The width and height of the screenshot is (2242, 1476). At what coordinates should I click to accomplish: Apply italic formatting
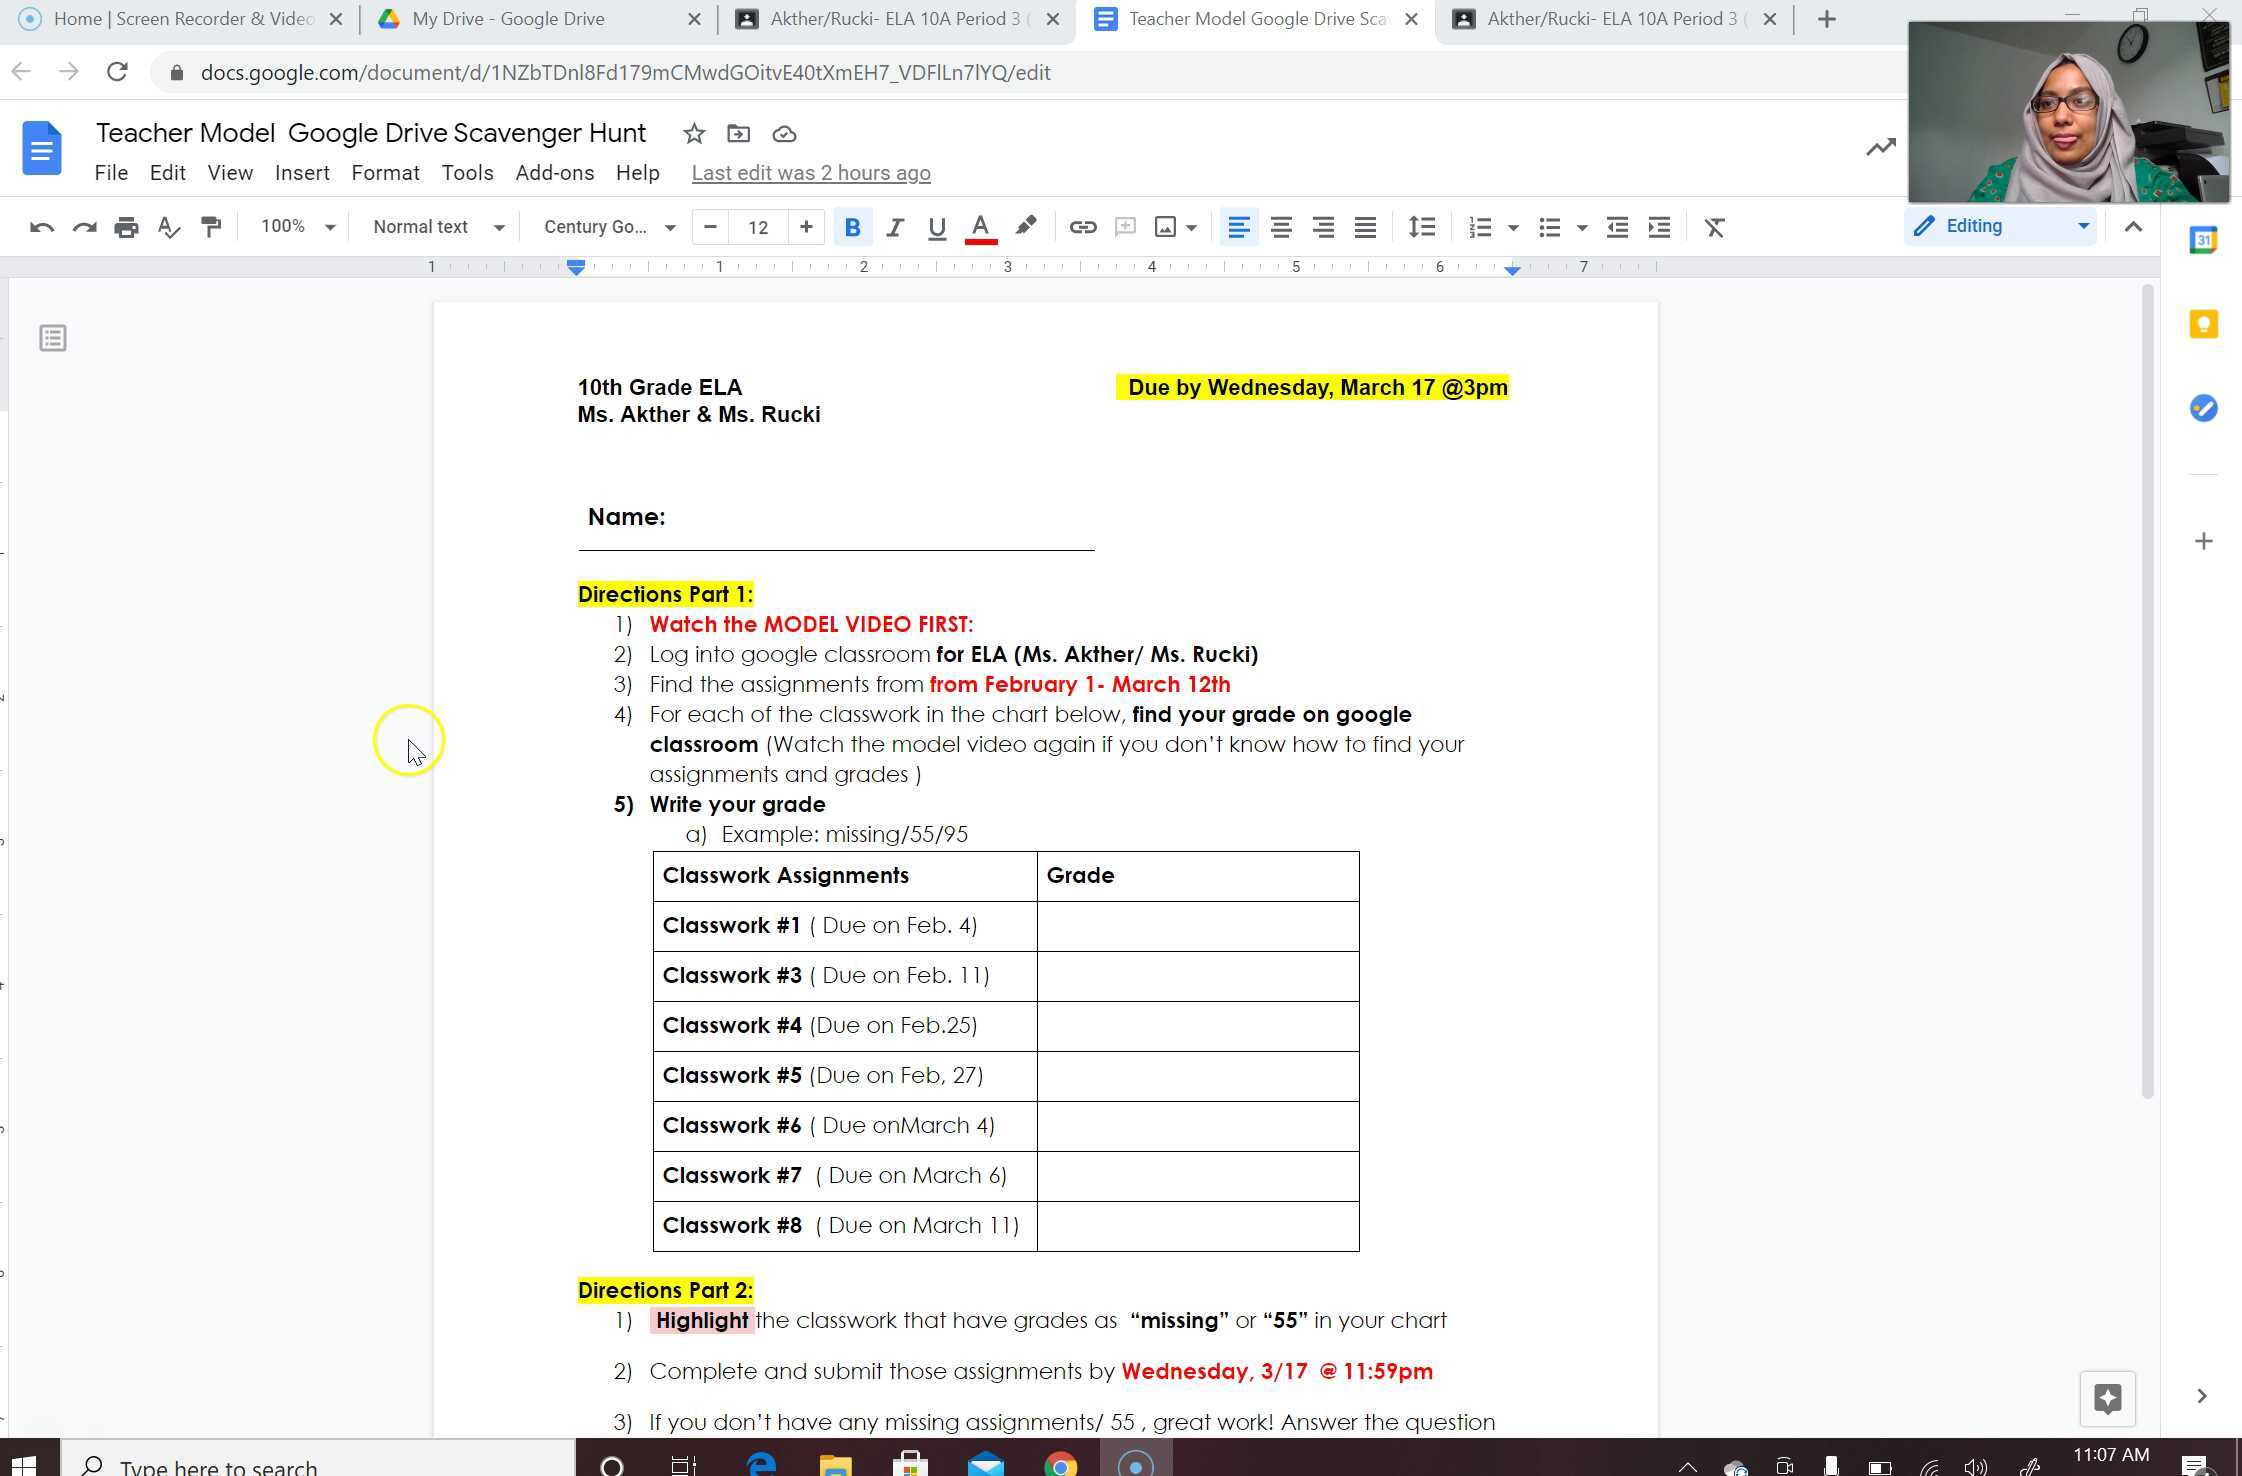pos(895,227)
